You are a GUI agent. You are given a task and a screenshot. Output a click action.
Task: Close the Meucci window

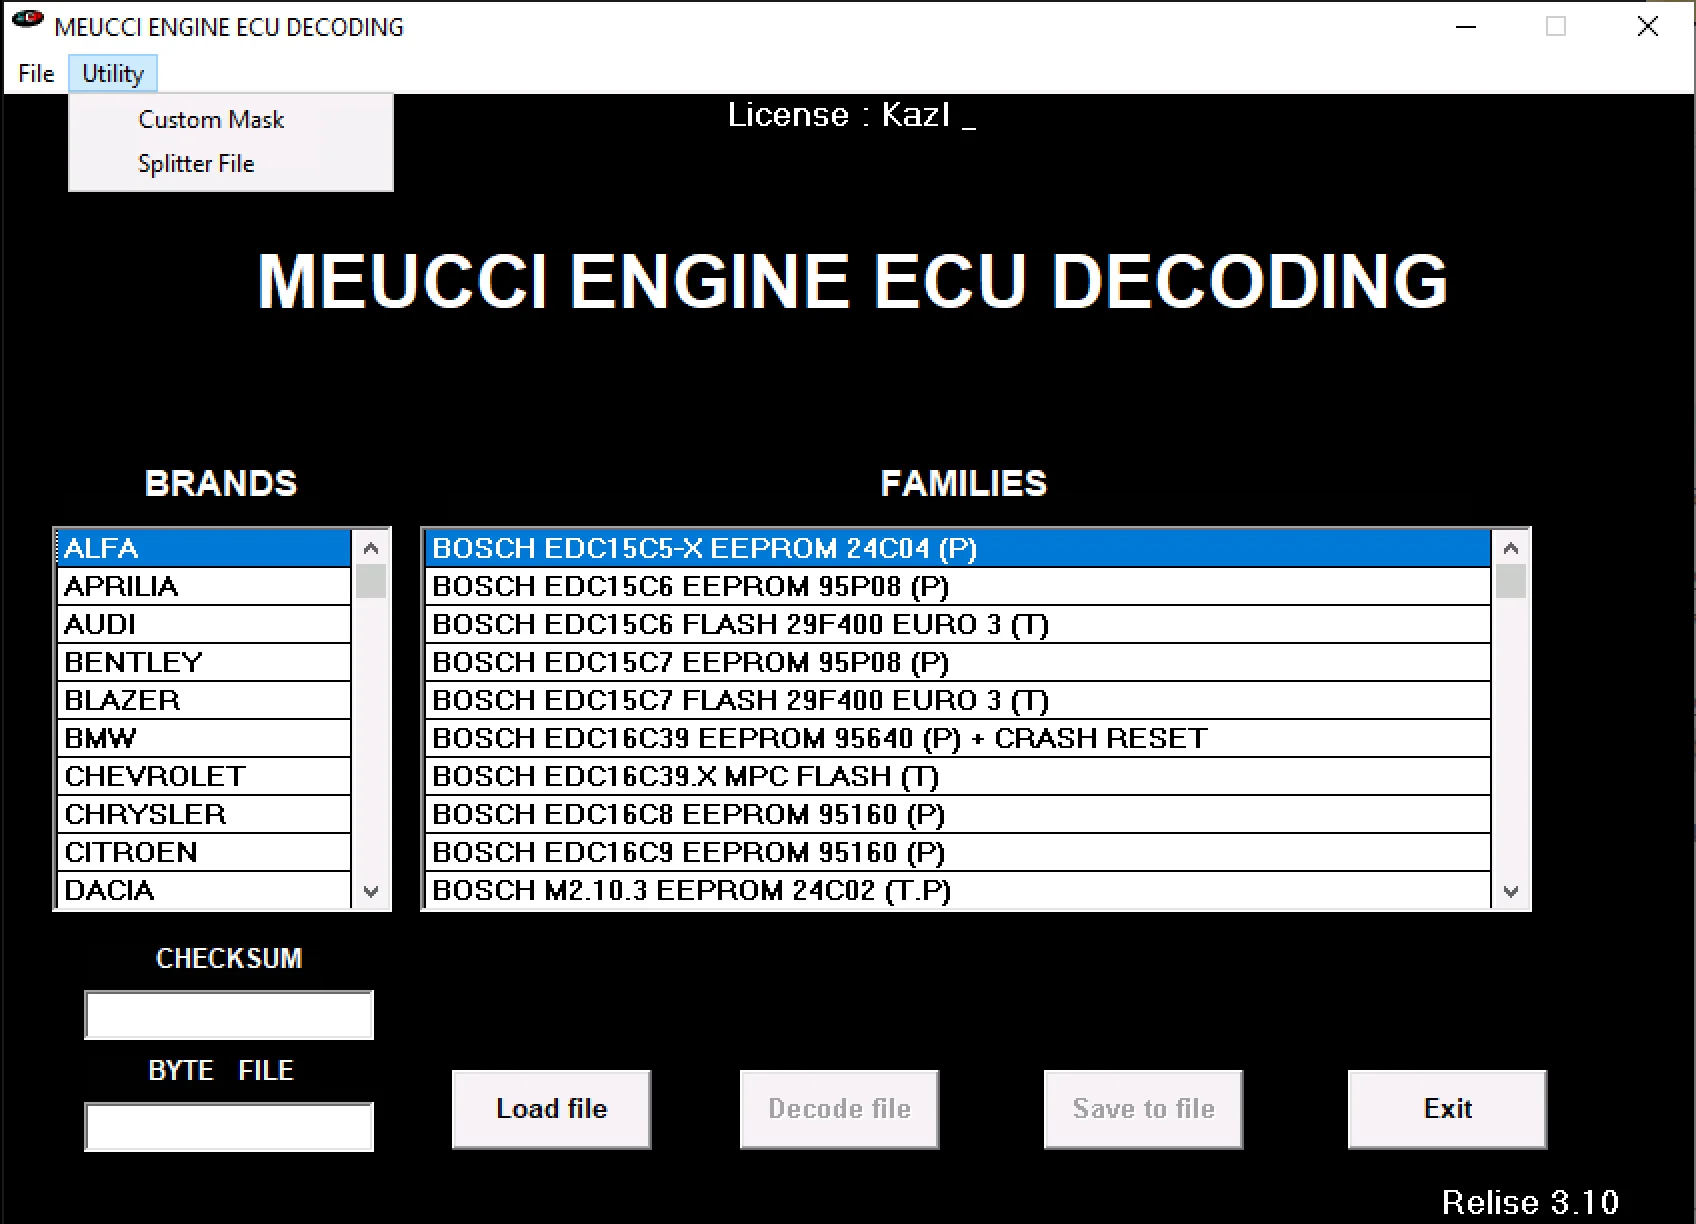(1648, 27)
